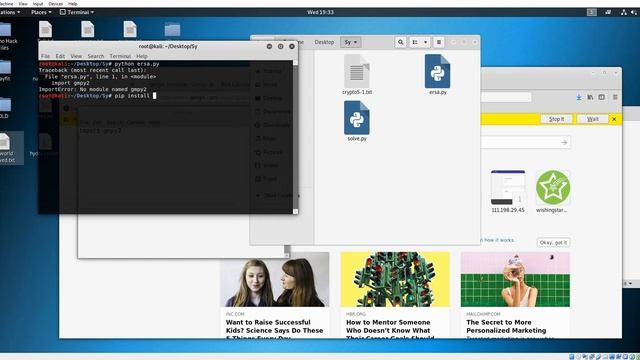Open the Files hamburger menu
Image resolution: width=640 pixels, height=360 pixels.
coord(439,42)
